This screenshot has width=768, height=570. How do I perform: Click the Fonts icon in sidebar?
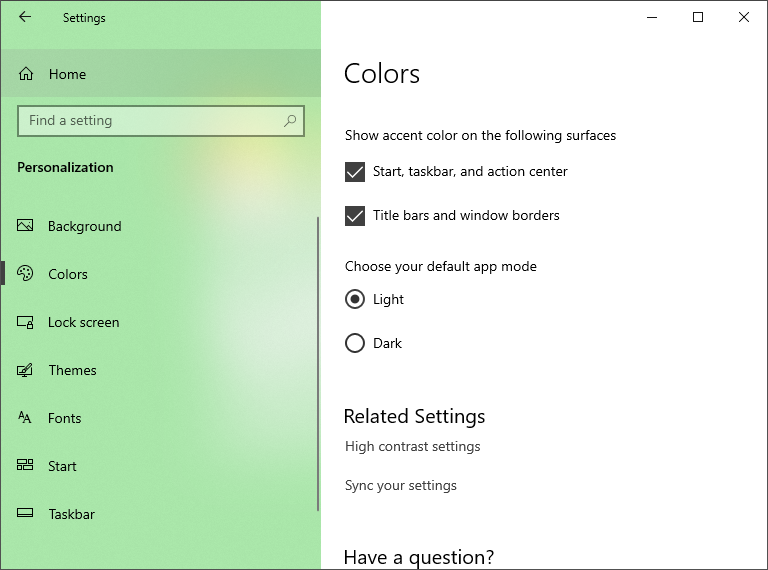[x=26, y=418]
